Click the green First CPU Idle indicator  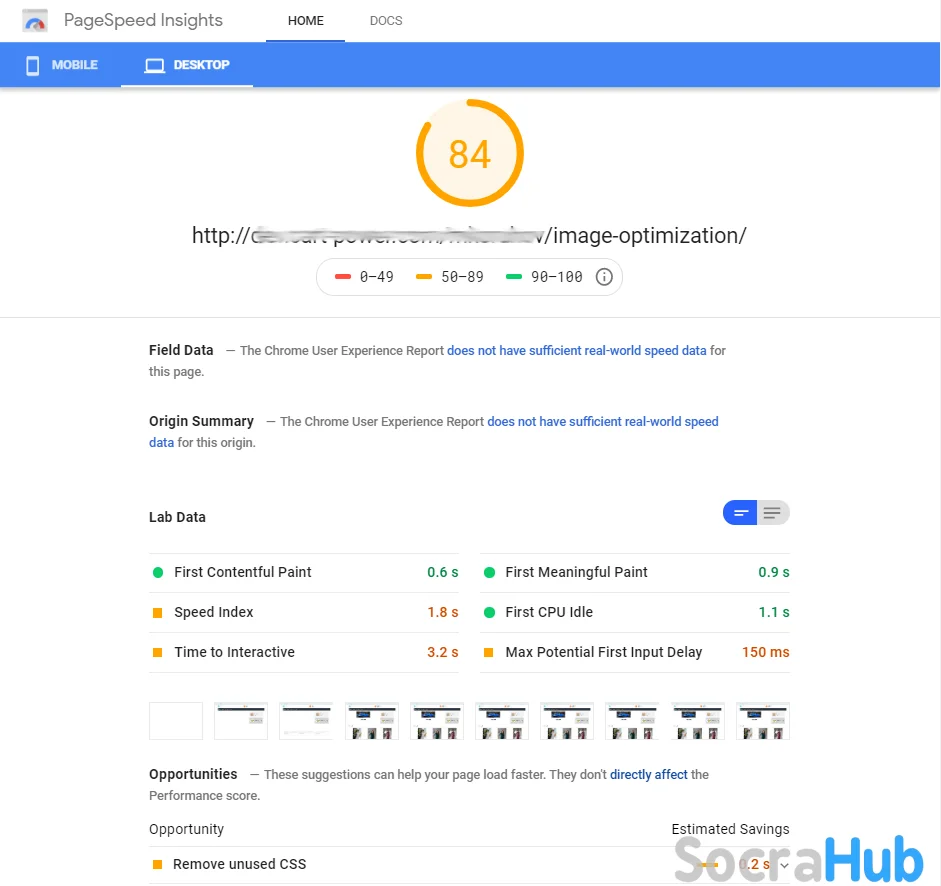(489, 613)
